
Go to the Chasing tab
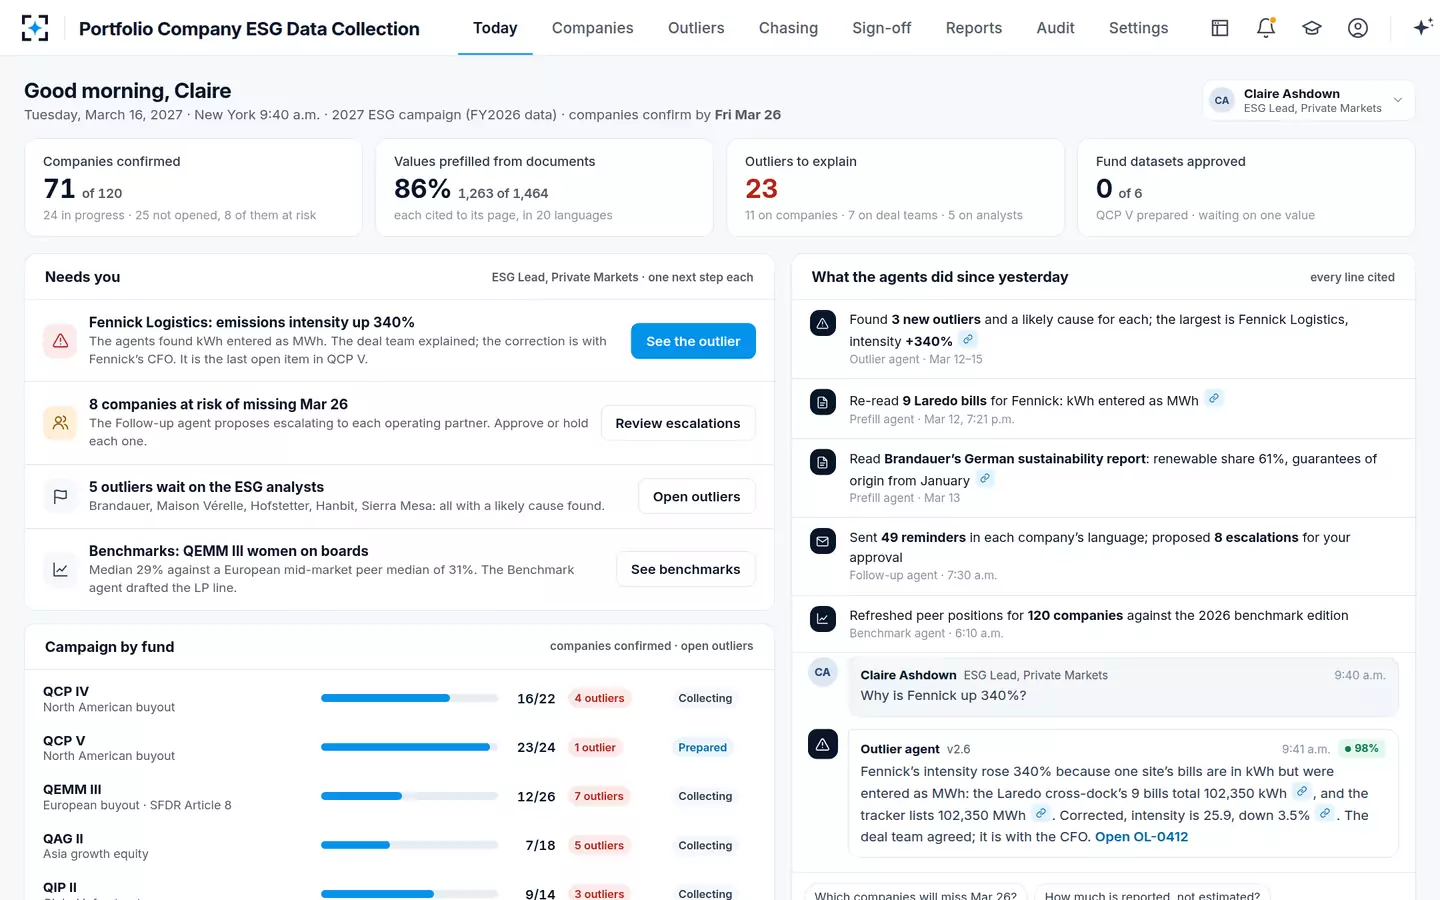pos(788,28)
